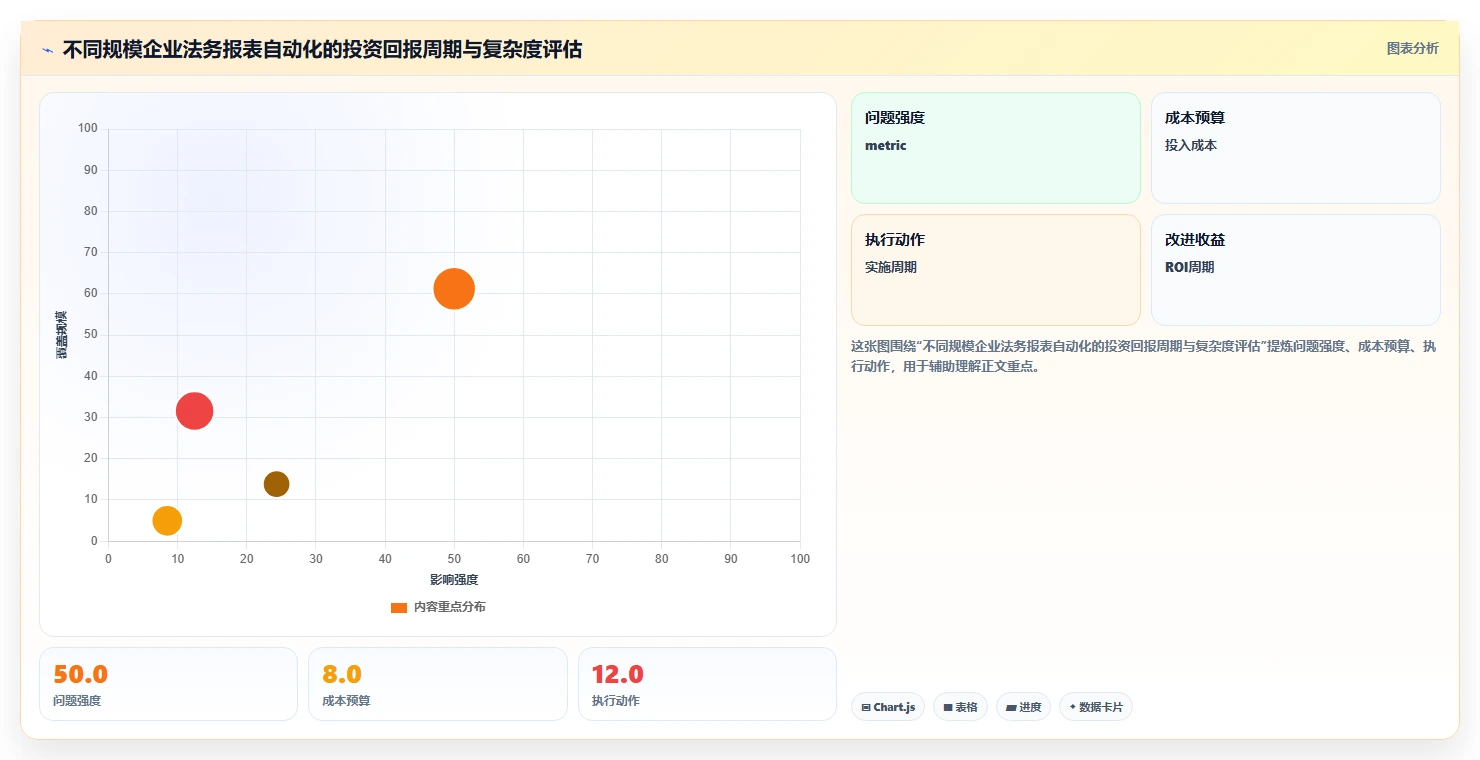The width and height of the screenshot is (1480, 760).
Task: Click the chart description paragraph text
Action: click(1143, 356)
